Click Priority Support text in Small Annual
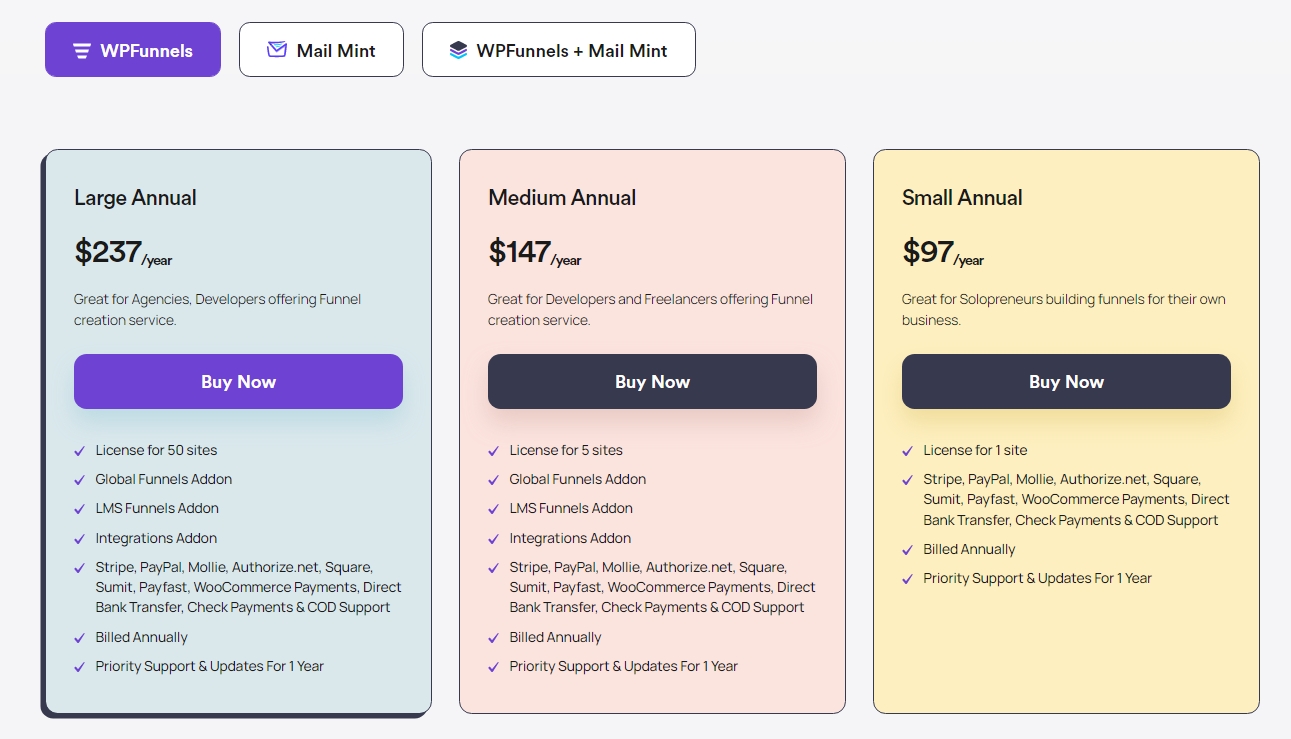 pos(1038,578)
